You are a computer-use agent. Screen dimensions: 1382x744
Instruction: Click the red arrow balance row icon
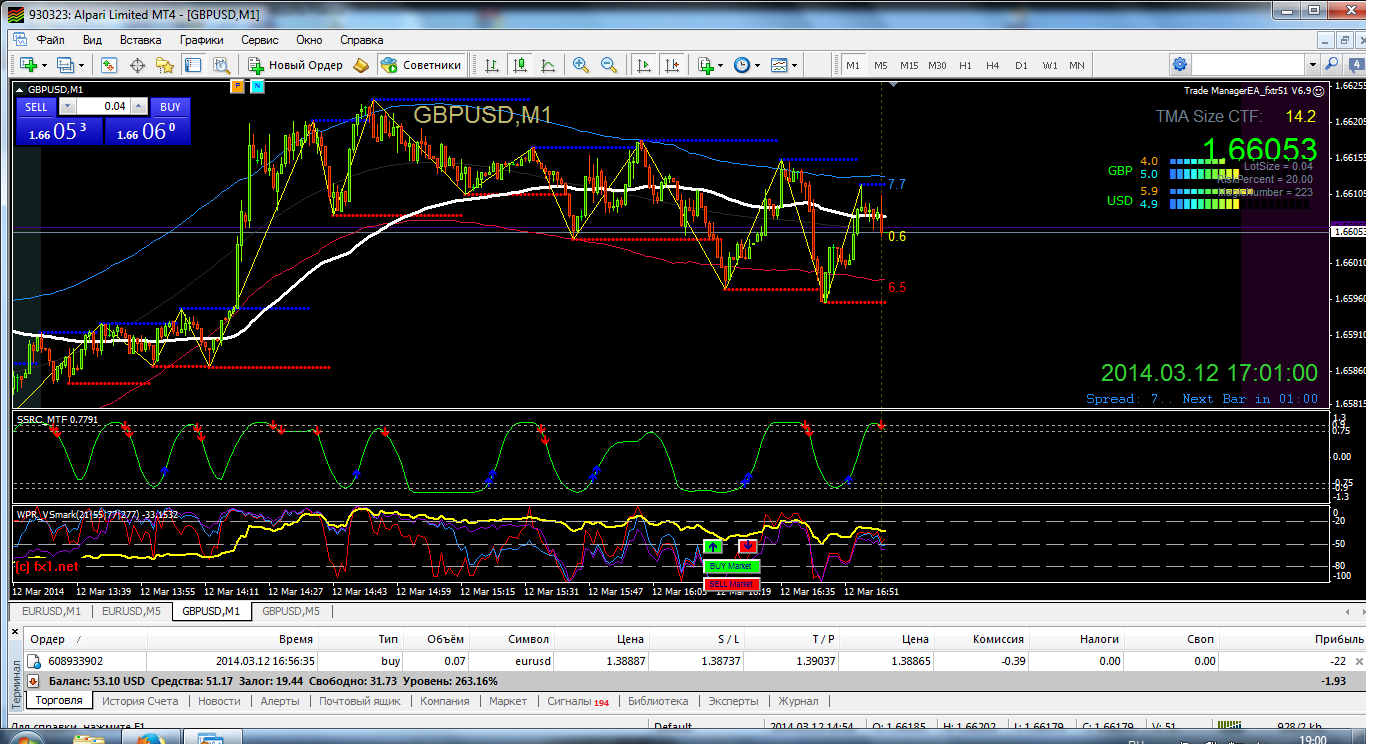point(33,680)
